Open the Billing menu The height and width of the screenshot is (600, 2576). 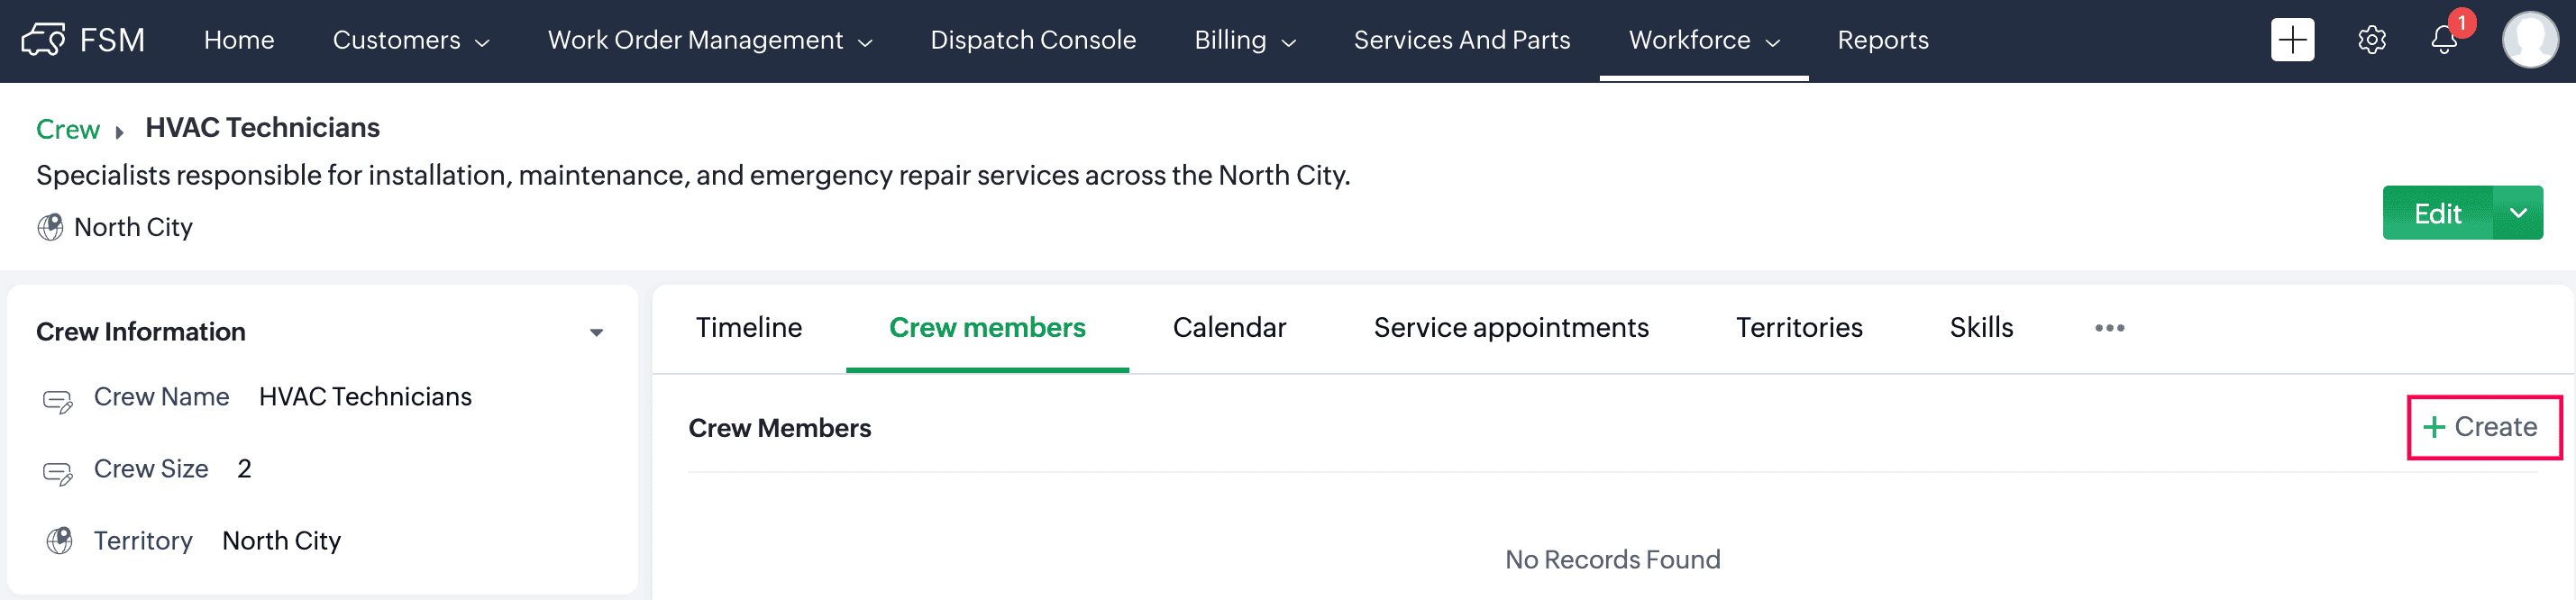click(1244, 40)
